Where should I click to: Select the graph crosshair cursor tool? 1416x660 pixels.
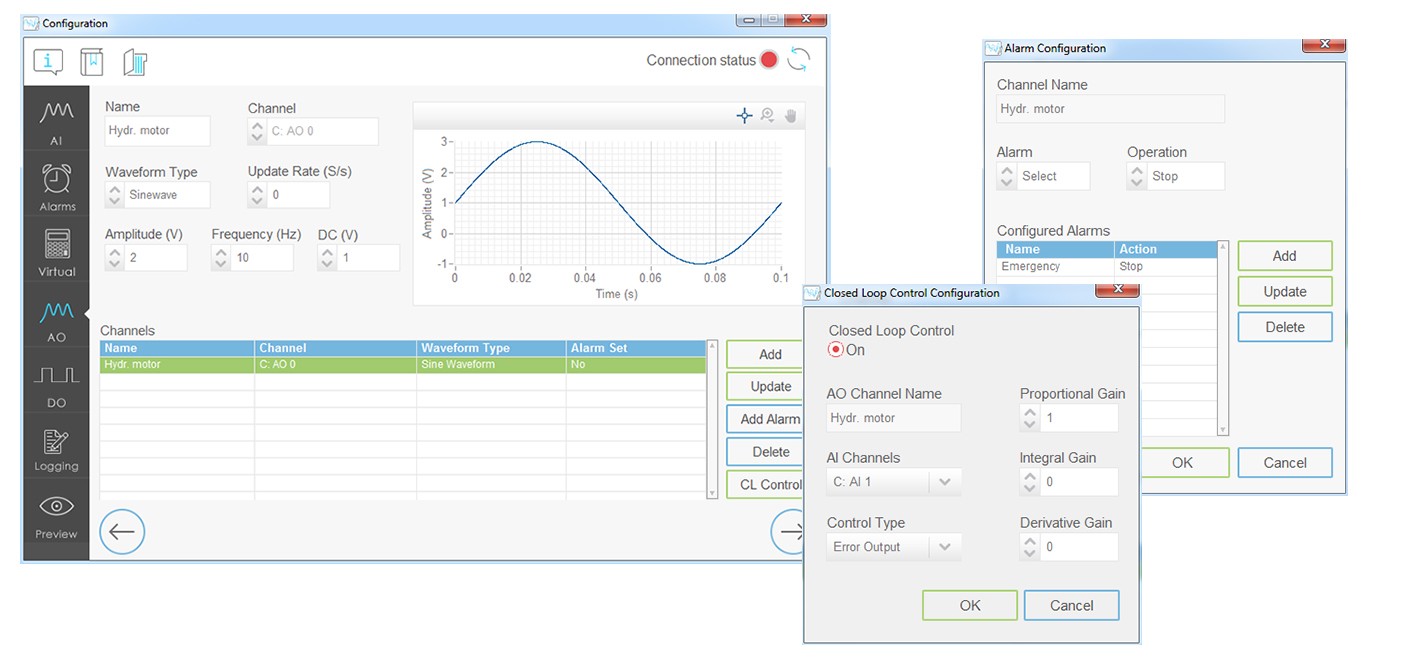click(744, 116)
